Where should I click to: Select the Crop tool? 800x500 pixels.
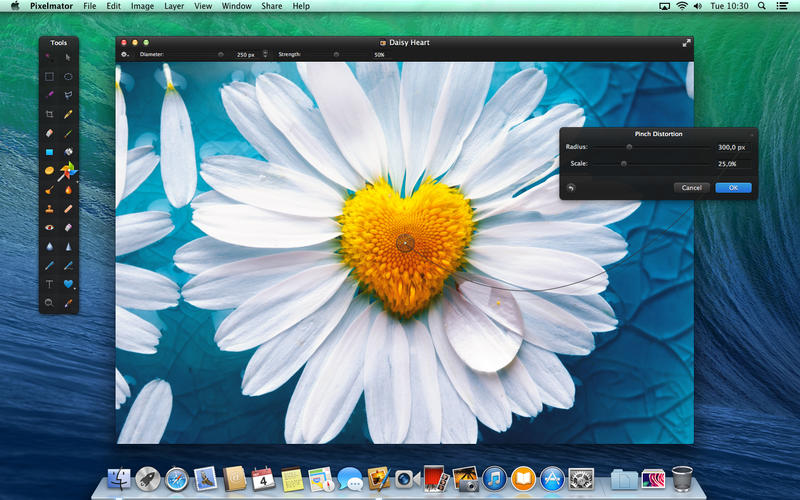pyautogui.click(x=49, y=114)
